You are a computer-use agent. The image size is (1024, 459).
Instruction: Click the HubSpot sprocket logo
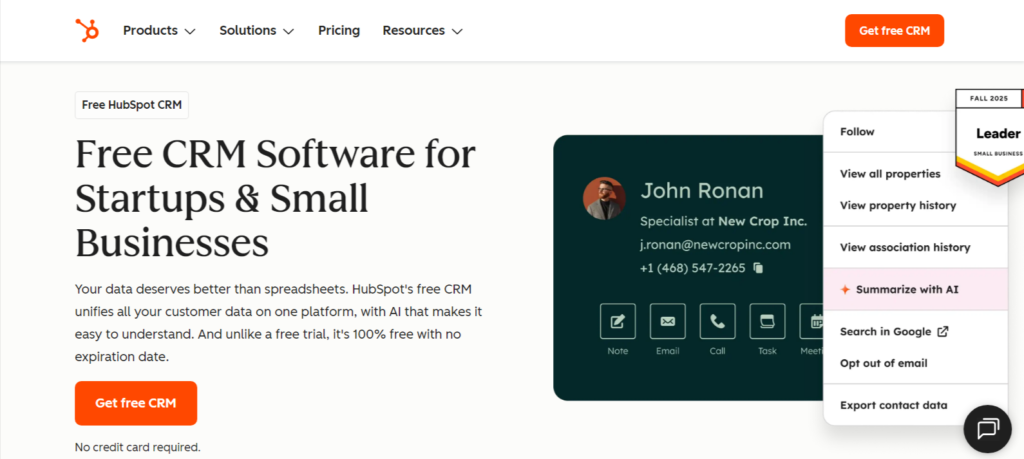(88, 30)
